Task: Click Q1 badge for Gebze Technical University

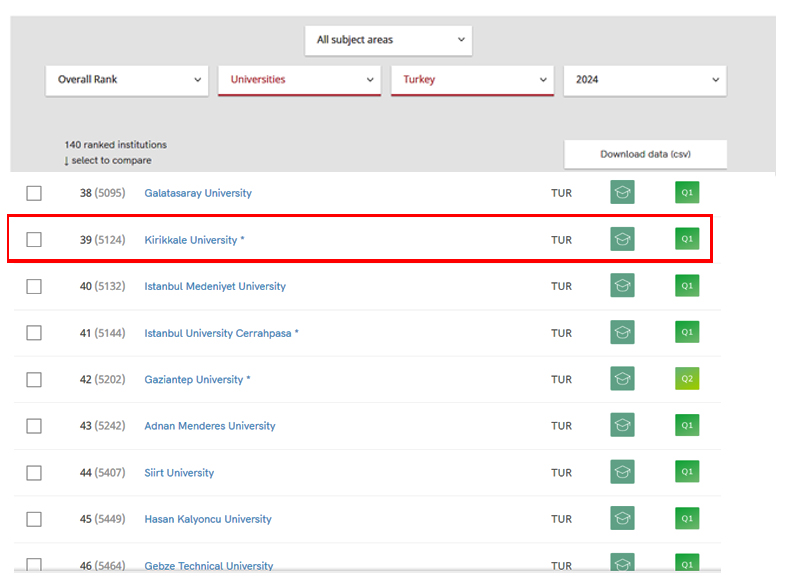Action: click(x=687, y=562)
